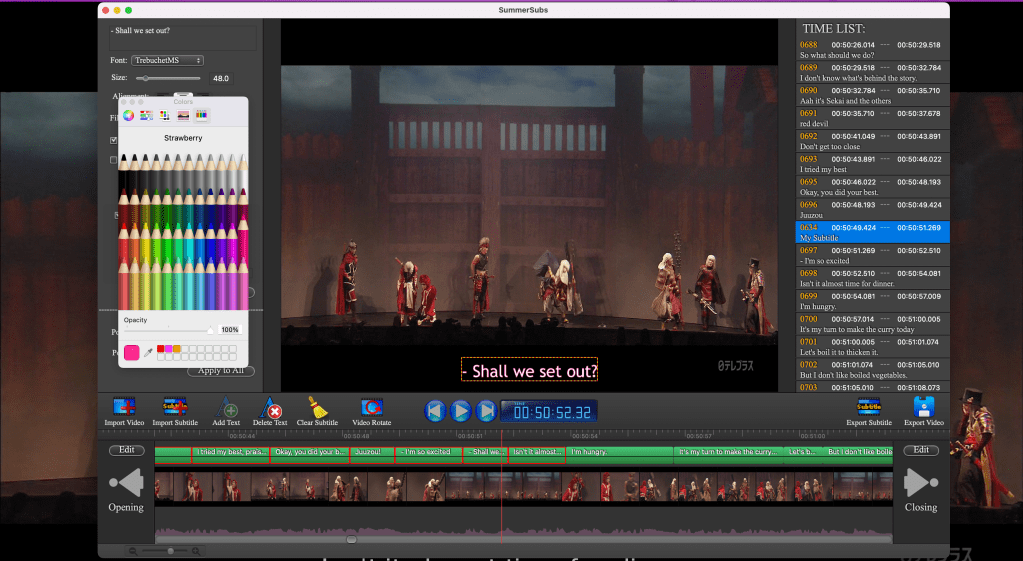This screenshot has width=1023, height=561.
Task: Click the Closing arrow icon
Action: click(x=921, y=483)
